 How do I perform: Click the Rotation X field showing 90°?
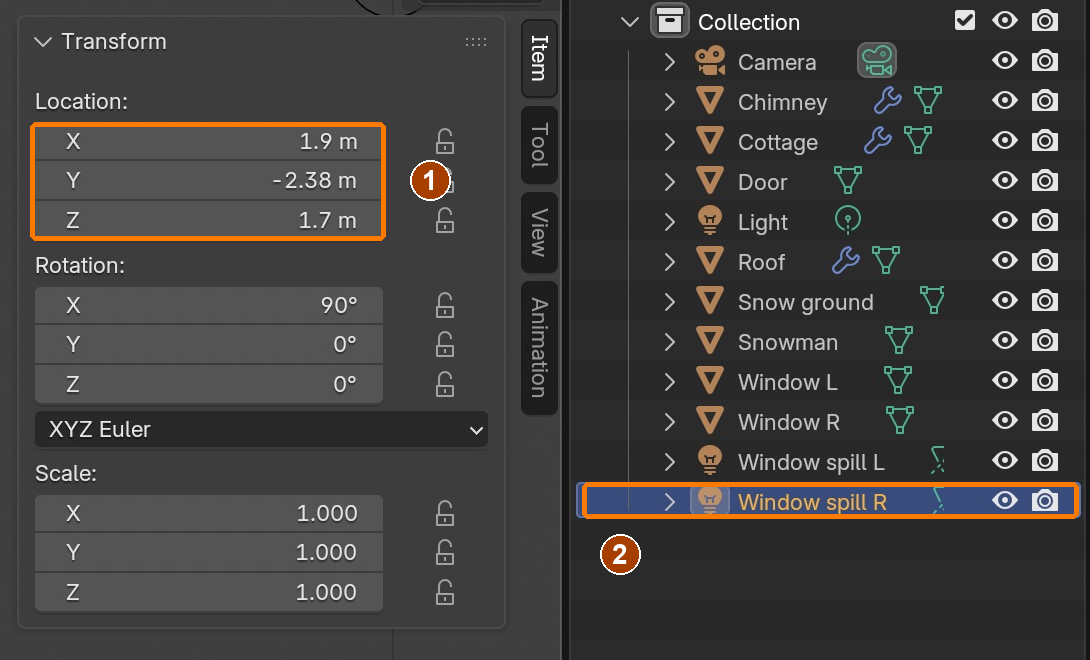[x=209, y=305]
